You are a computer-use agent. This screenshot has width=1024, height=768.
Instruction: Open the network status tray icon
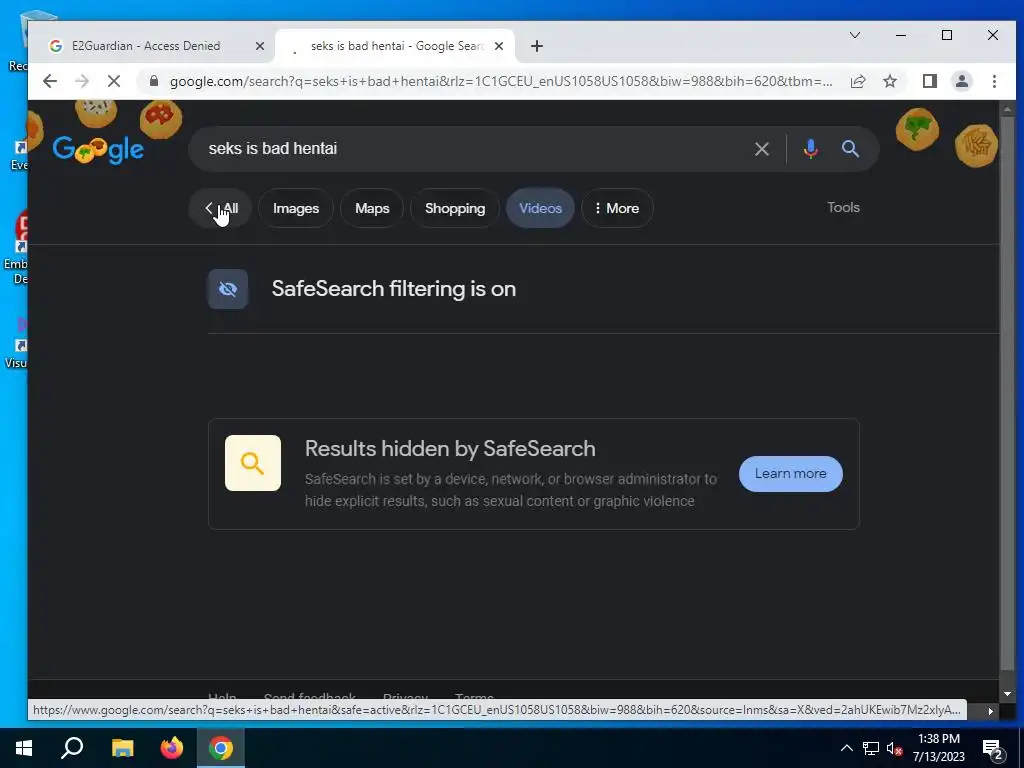(871, 748)
